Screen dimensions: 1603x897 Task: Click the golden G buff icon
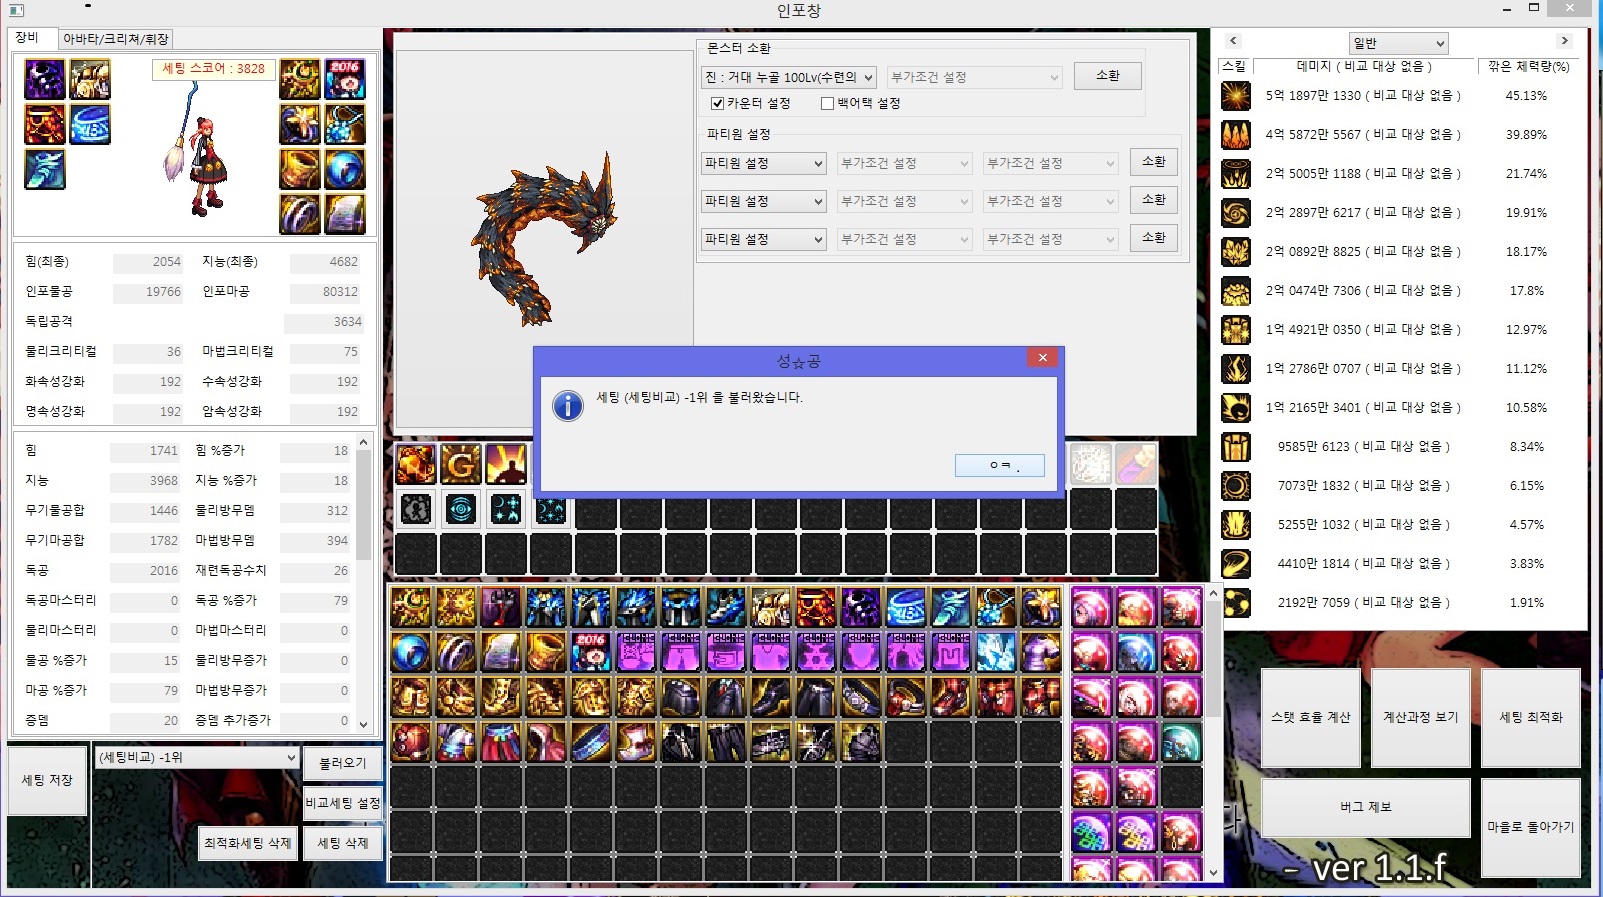461,465
